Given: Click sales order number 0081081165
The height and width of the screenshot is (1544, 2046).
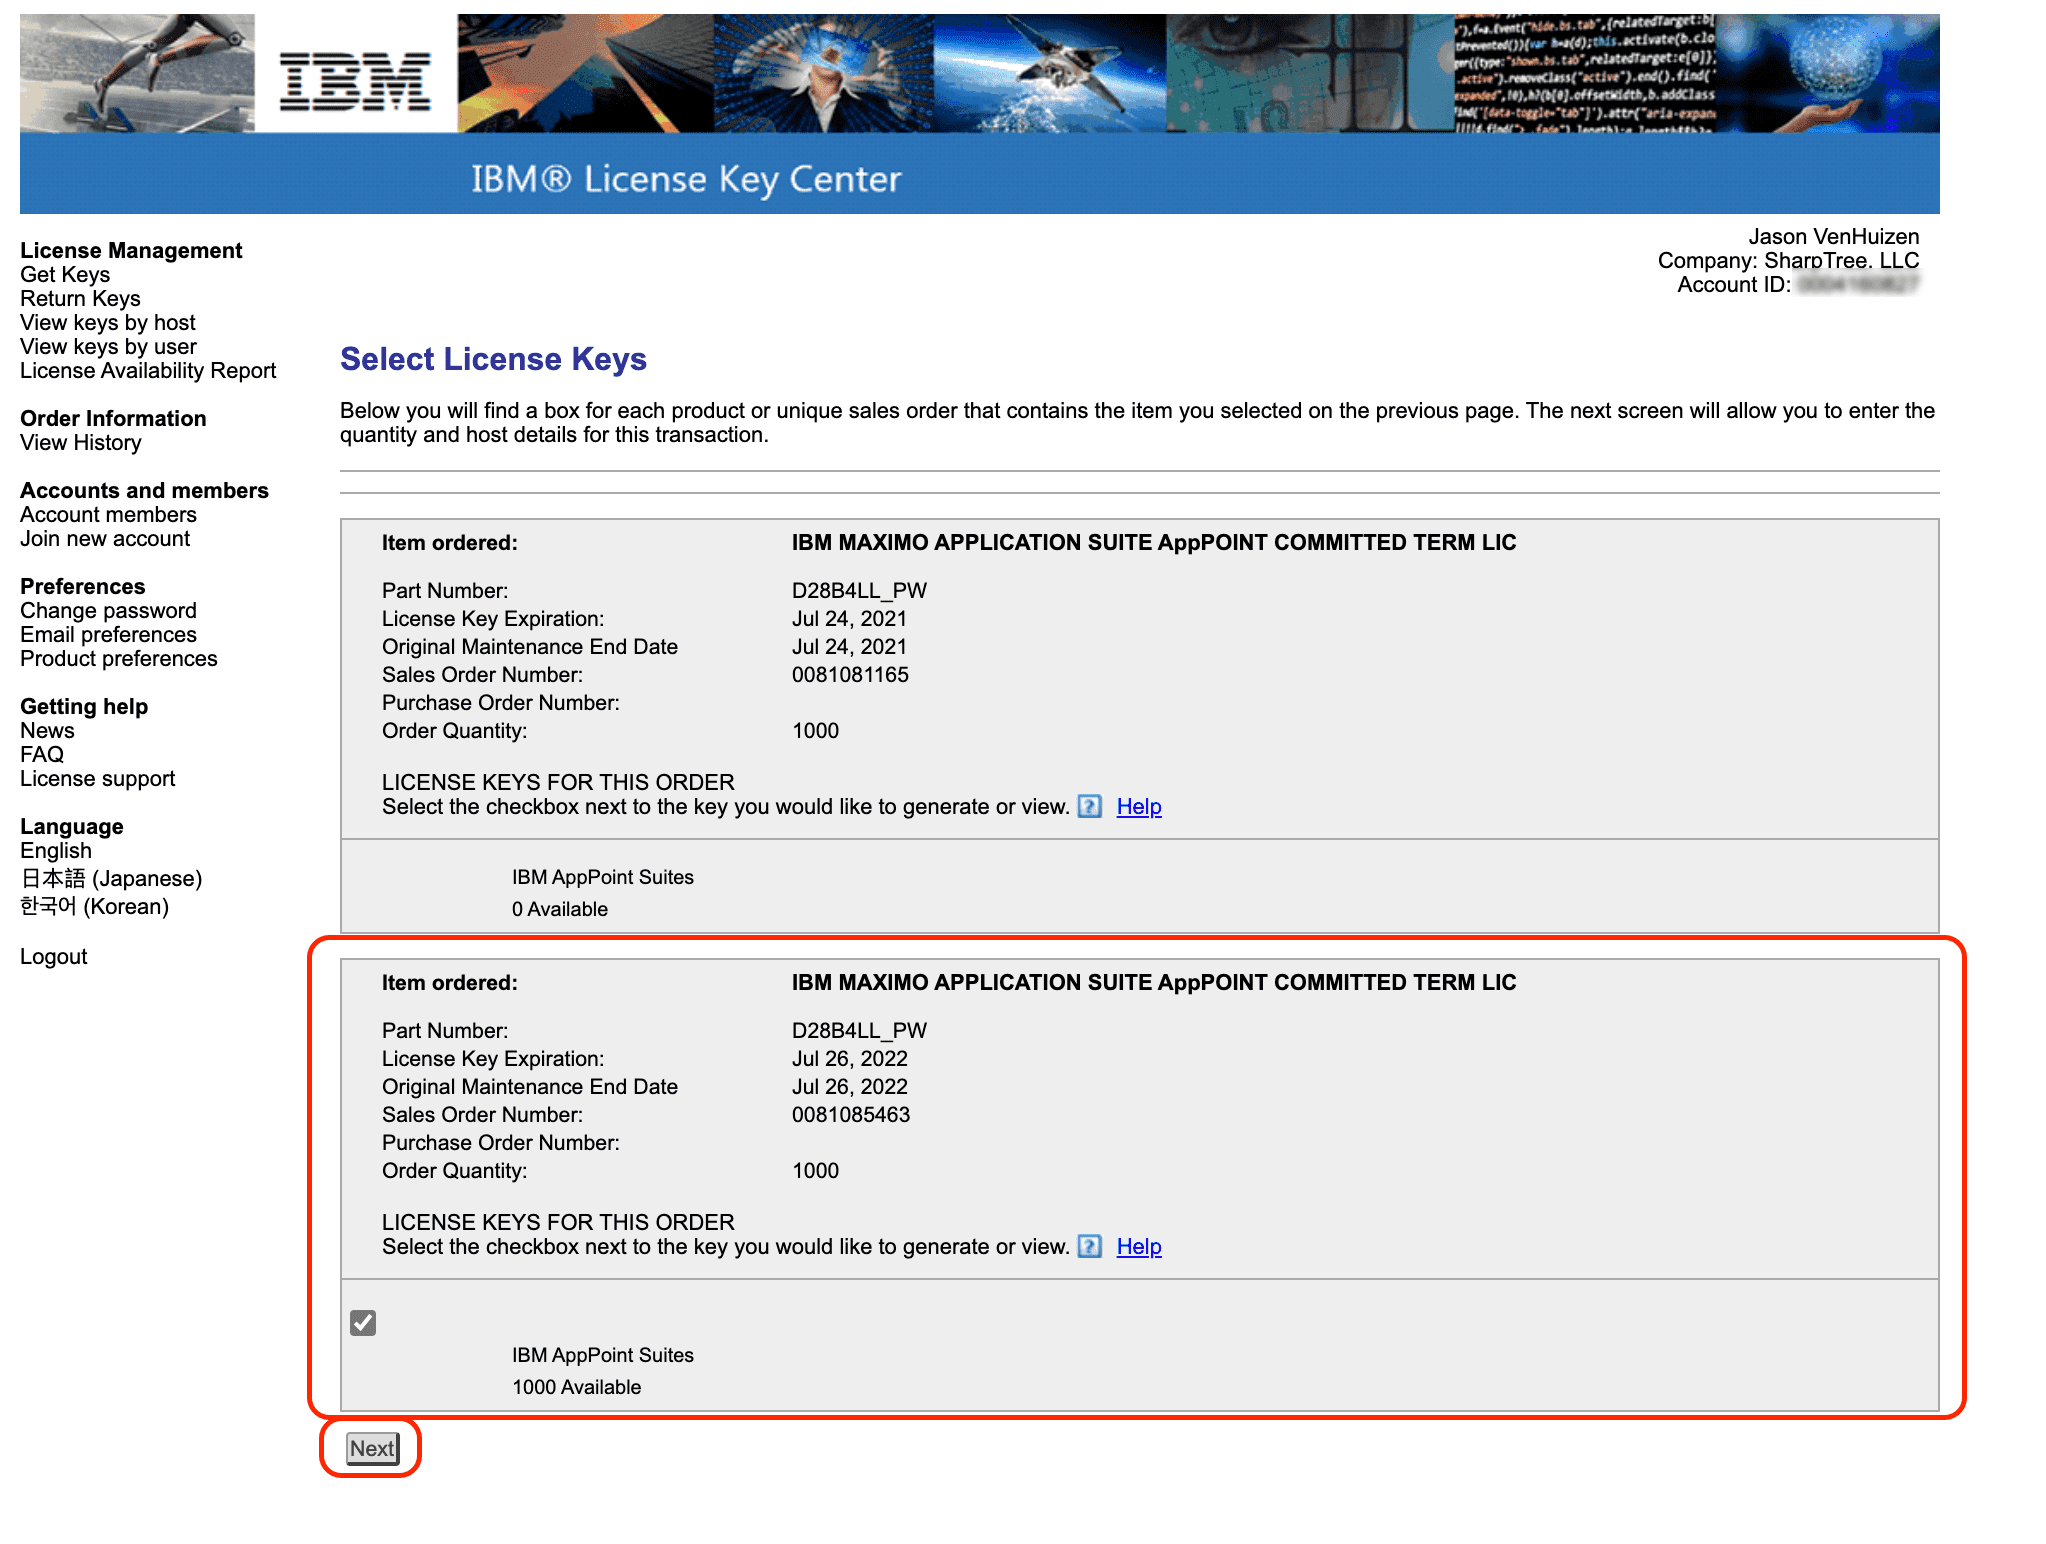Looking at the screenshot, I should pos(850,674).
